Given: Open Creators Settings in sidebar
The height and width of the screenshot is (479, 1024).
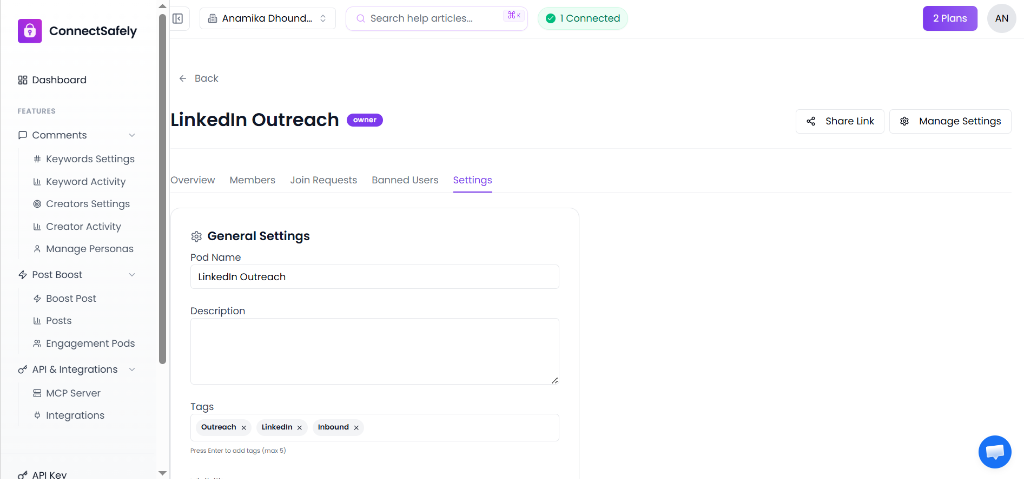Looking at the screenshot, I should click(x=81, y=204).
